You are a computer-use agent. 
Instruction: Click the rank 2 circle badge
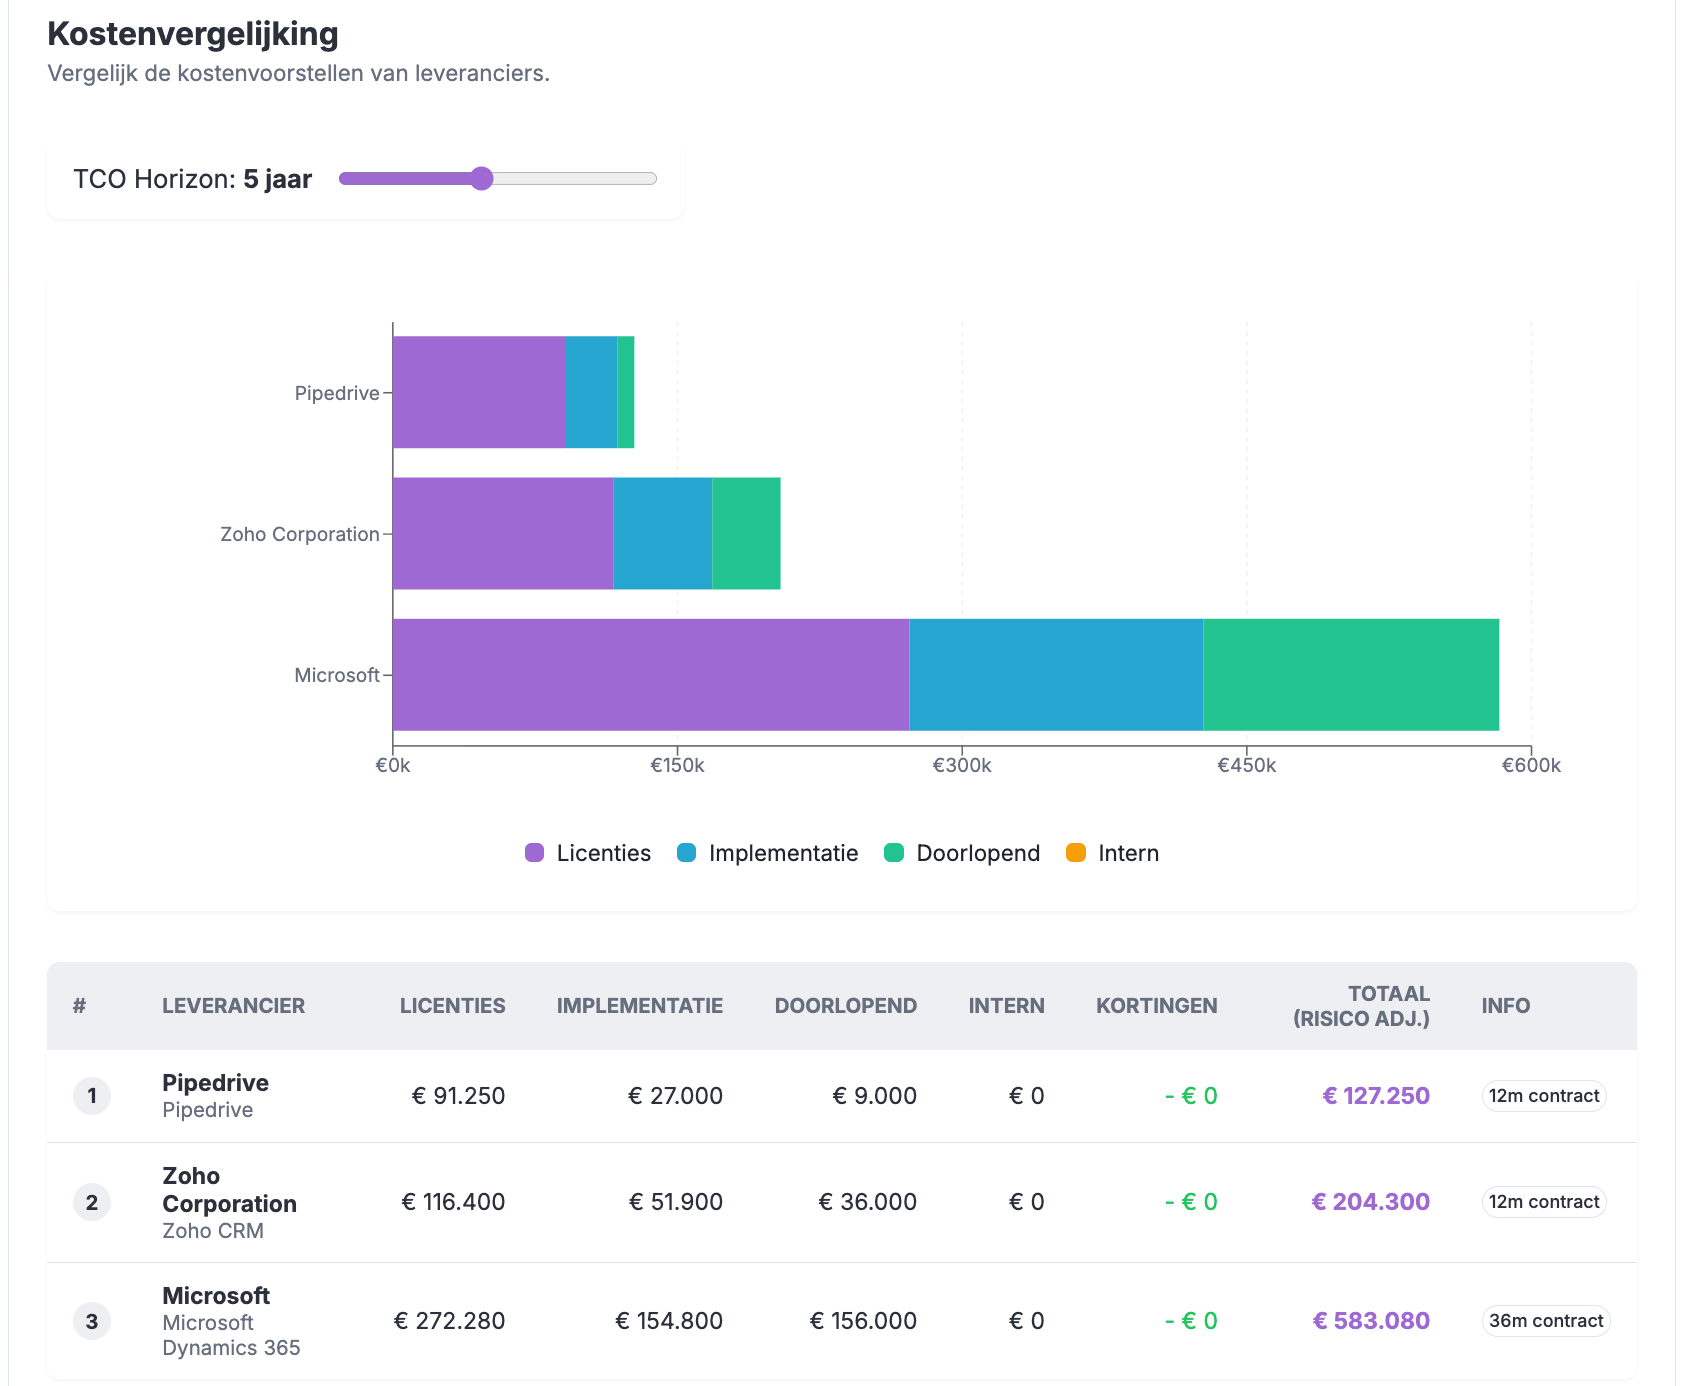point(92,1202)
